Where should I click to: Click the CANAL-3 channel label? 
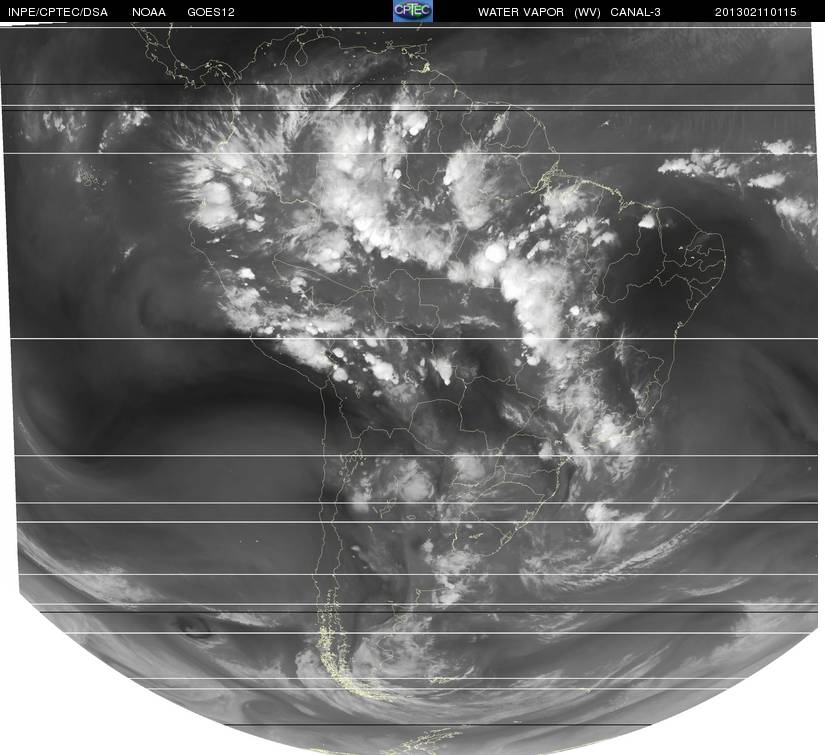pos(636,12)
